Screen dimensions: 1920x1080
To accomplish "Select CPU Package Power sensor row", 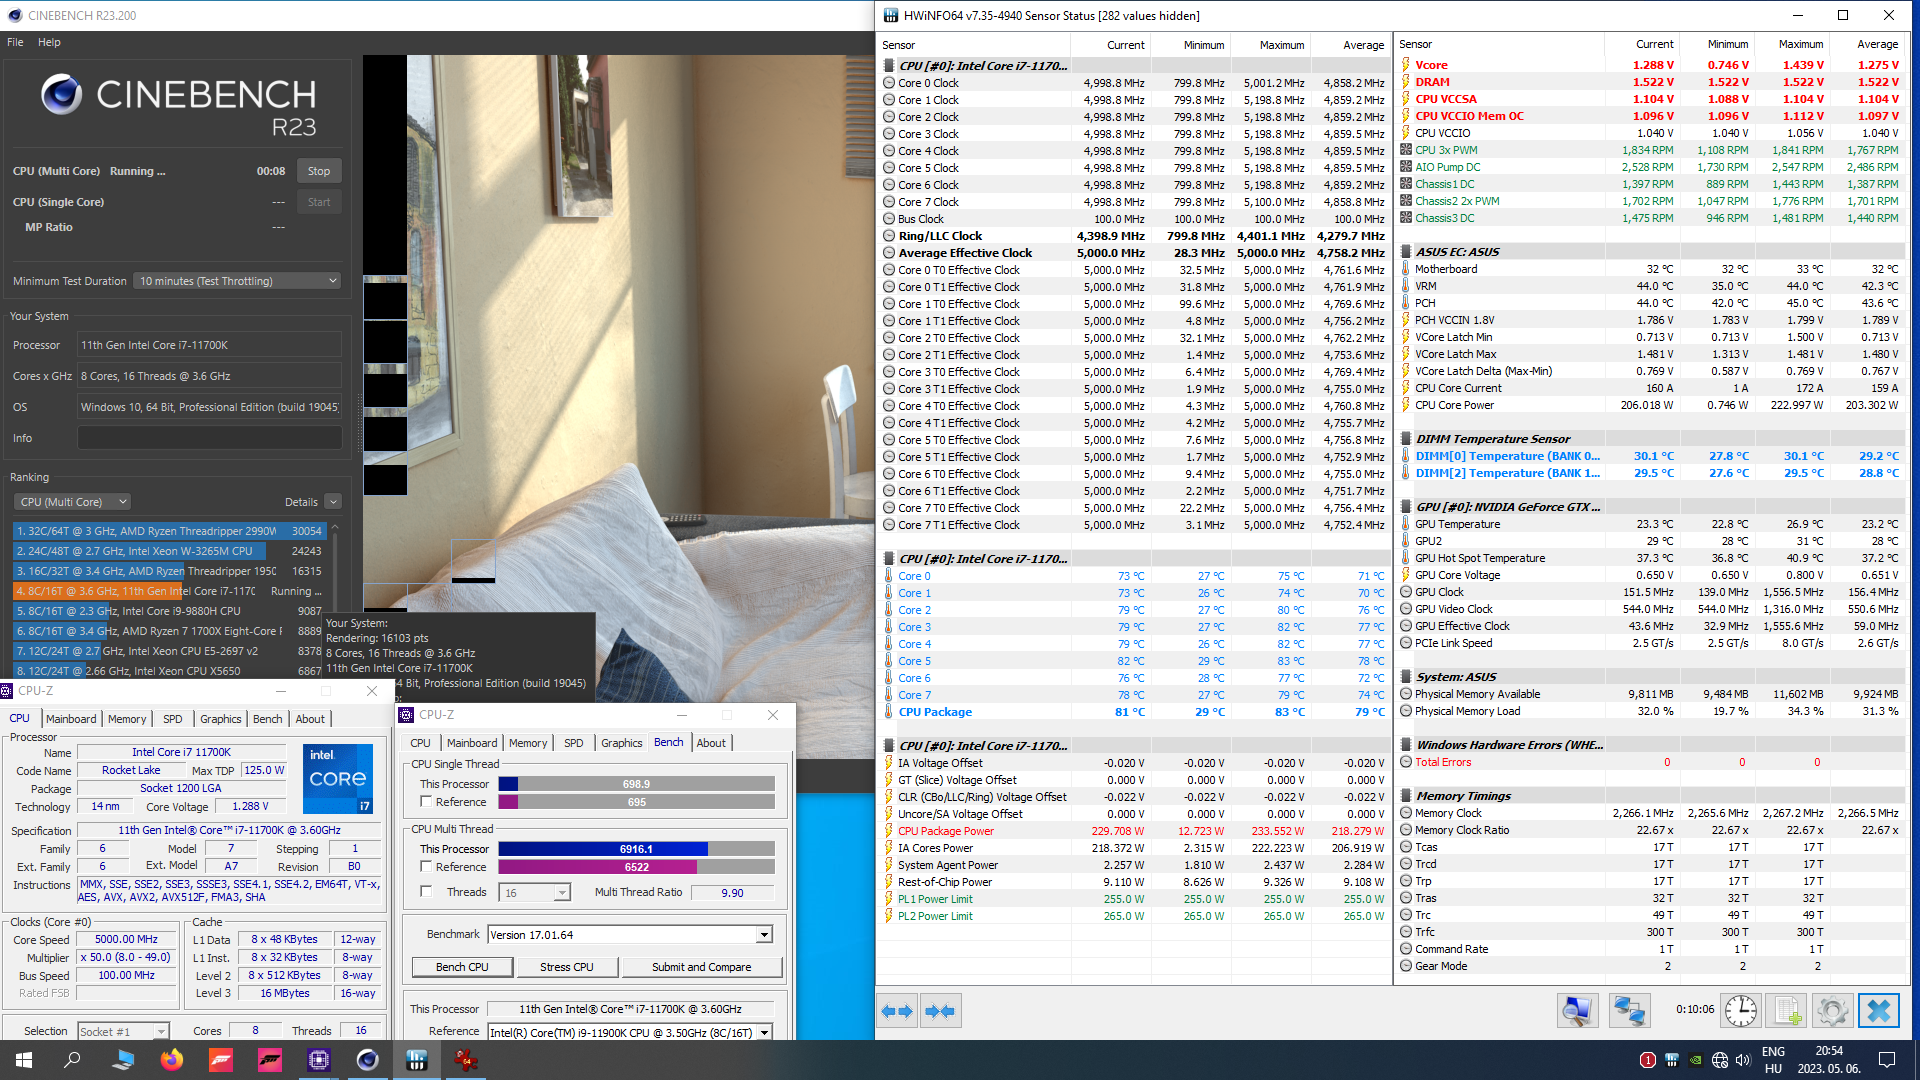I will 1134,831.
